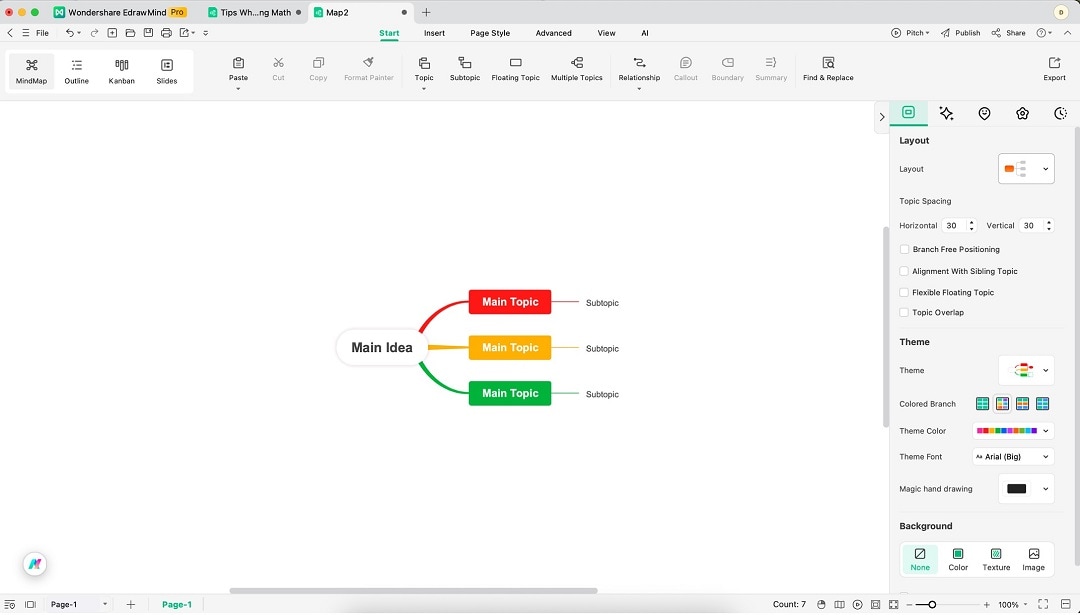Screen dimensions: 1080x615
Task: Set background fill to Color
Action: [x=957, y=558]
